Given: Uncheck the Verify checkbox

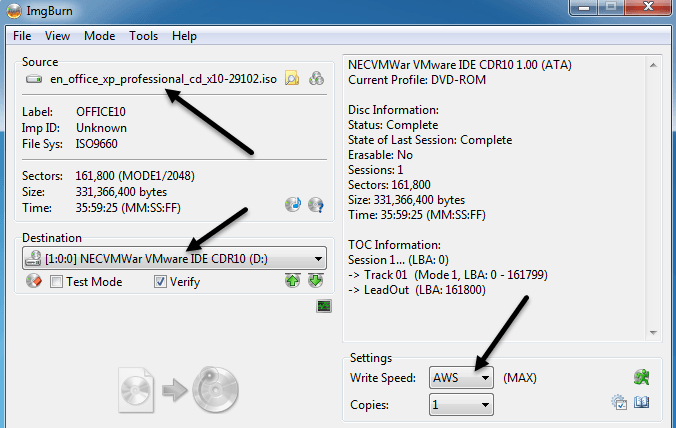Looking at the screenshot, I should (160, 282).
